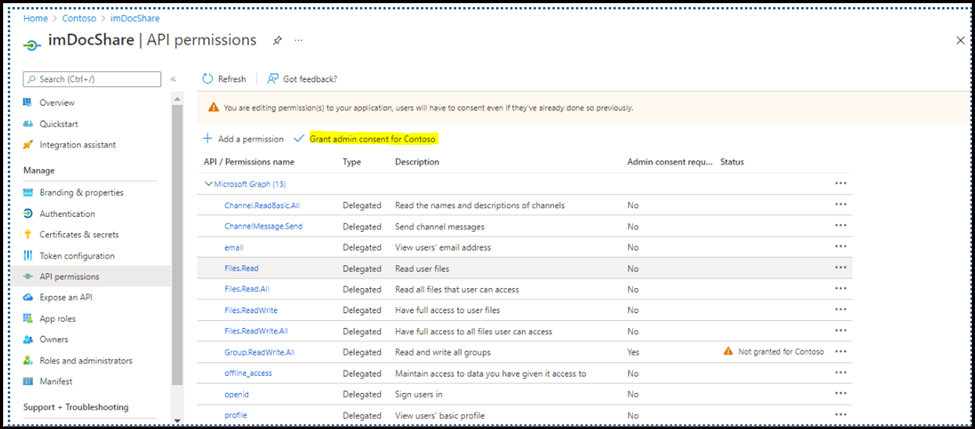Click the Authentication icon

(27, 214)
